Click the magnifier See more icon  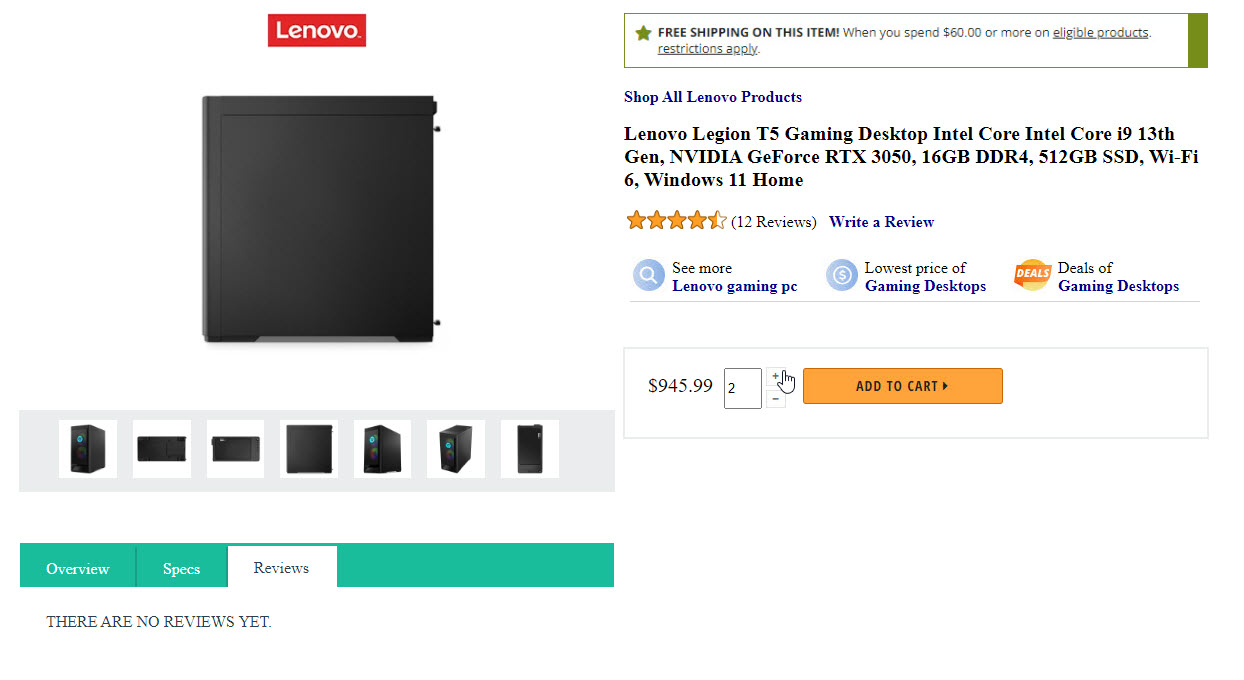[648, 276]
